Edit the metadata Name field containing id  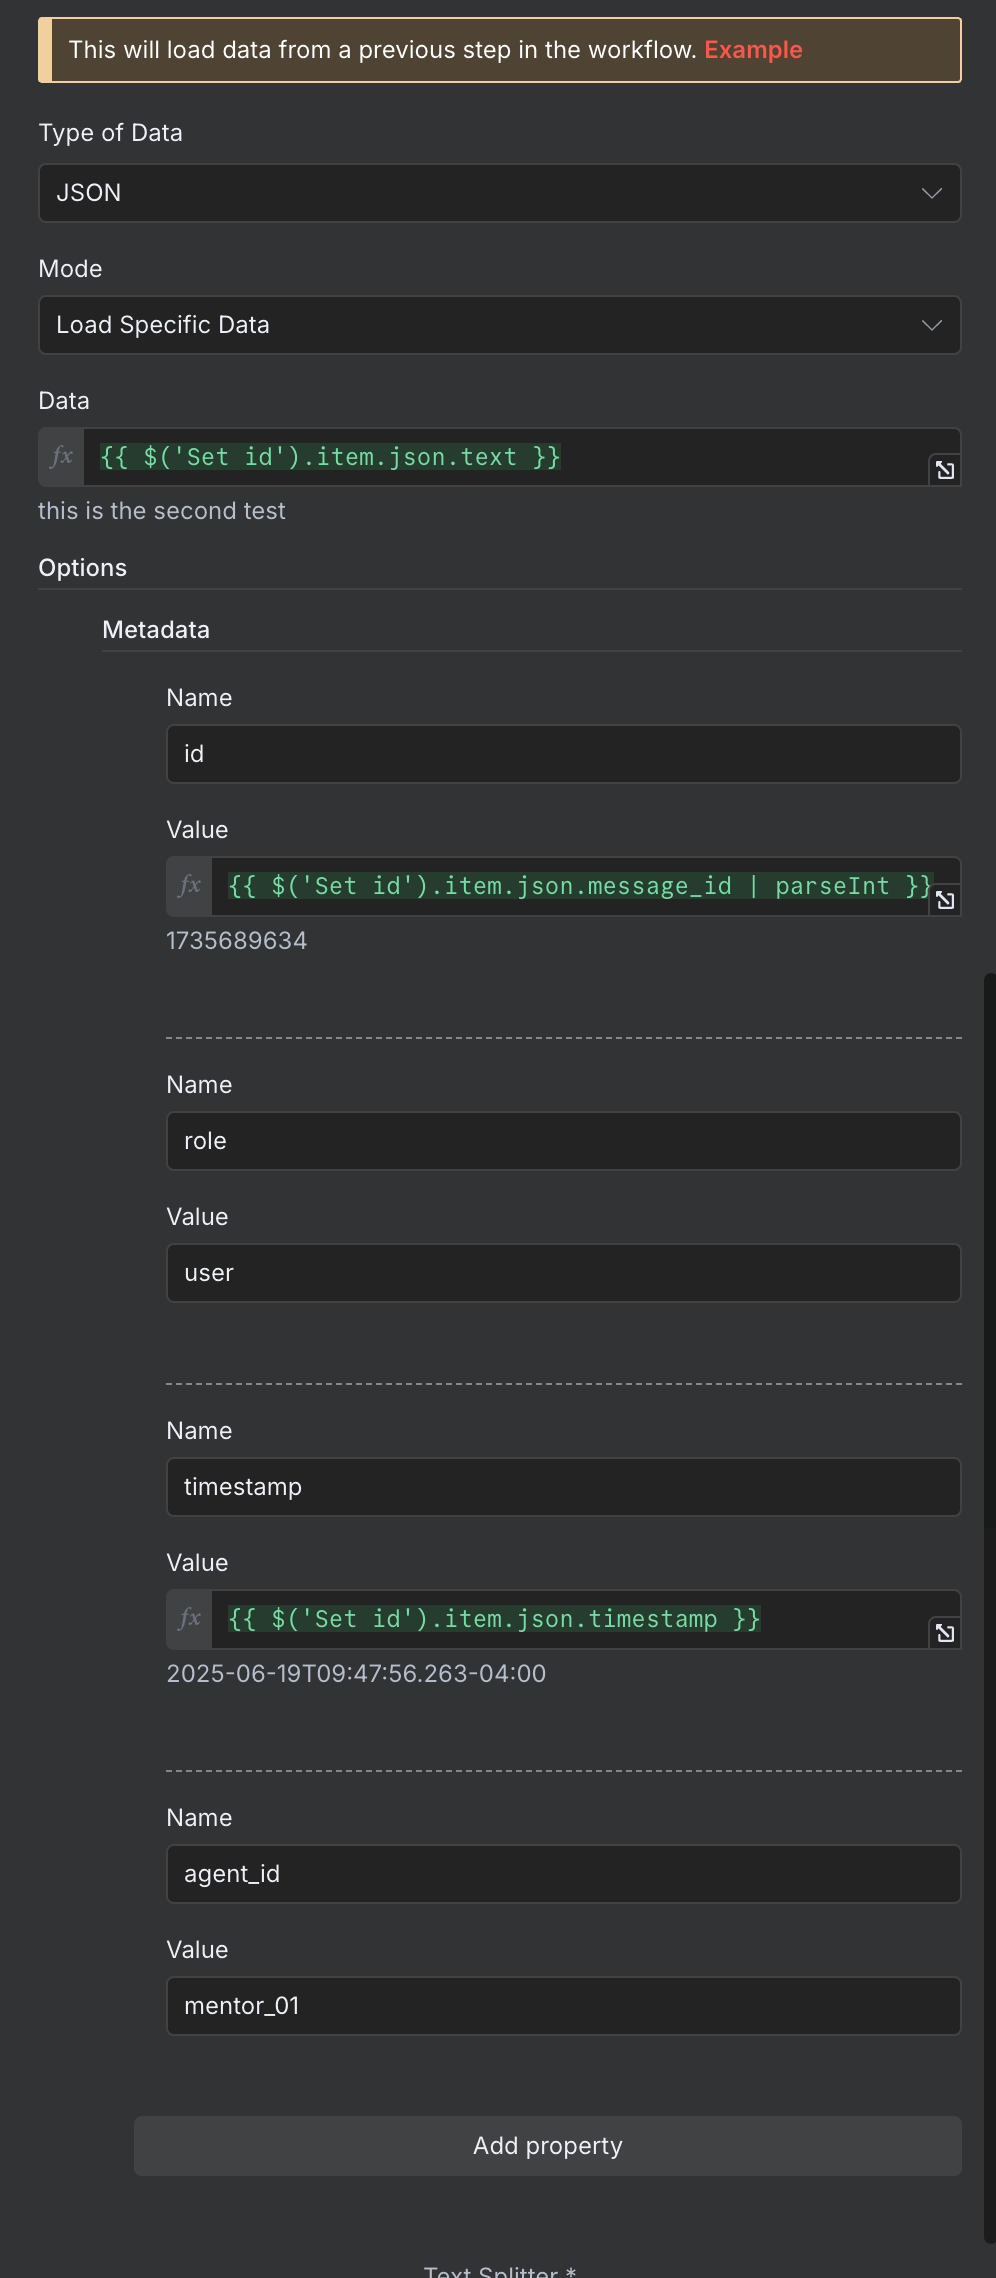coord(564,754)
